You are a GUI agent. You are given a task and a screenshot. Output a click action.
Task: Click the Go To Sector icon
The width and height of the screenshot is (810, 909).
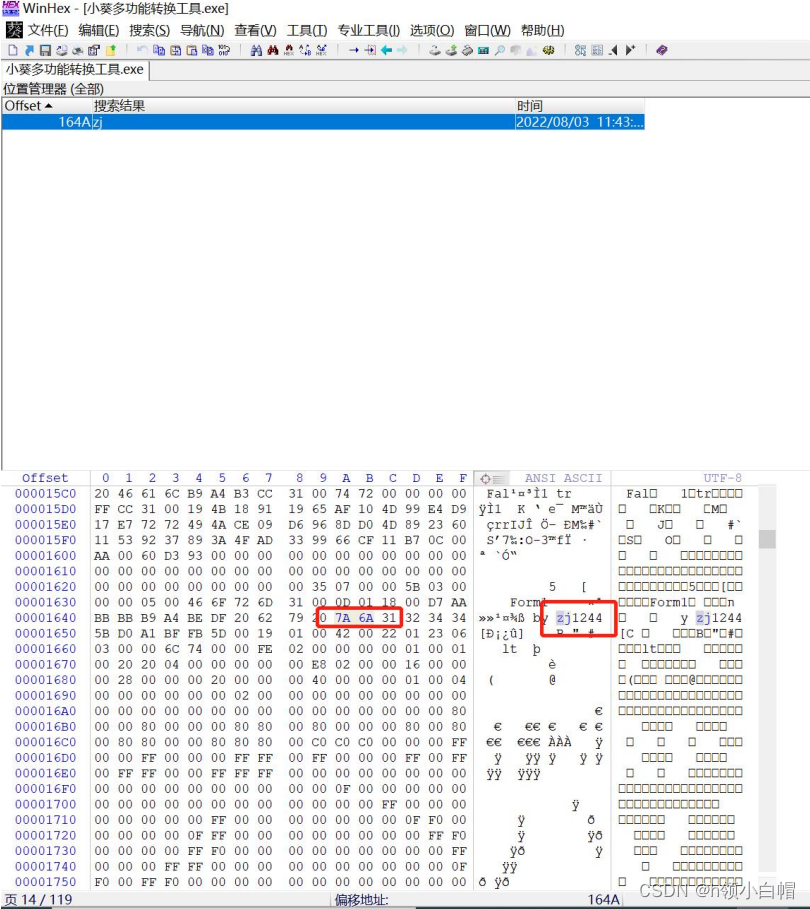[x=370, y=50]
